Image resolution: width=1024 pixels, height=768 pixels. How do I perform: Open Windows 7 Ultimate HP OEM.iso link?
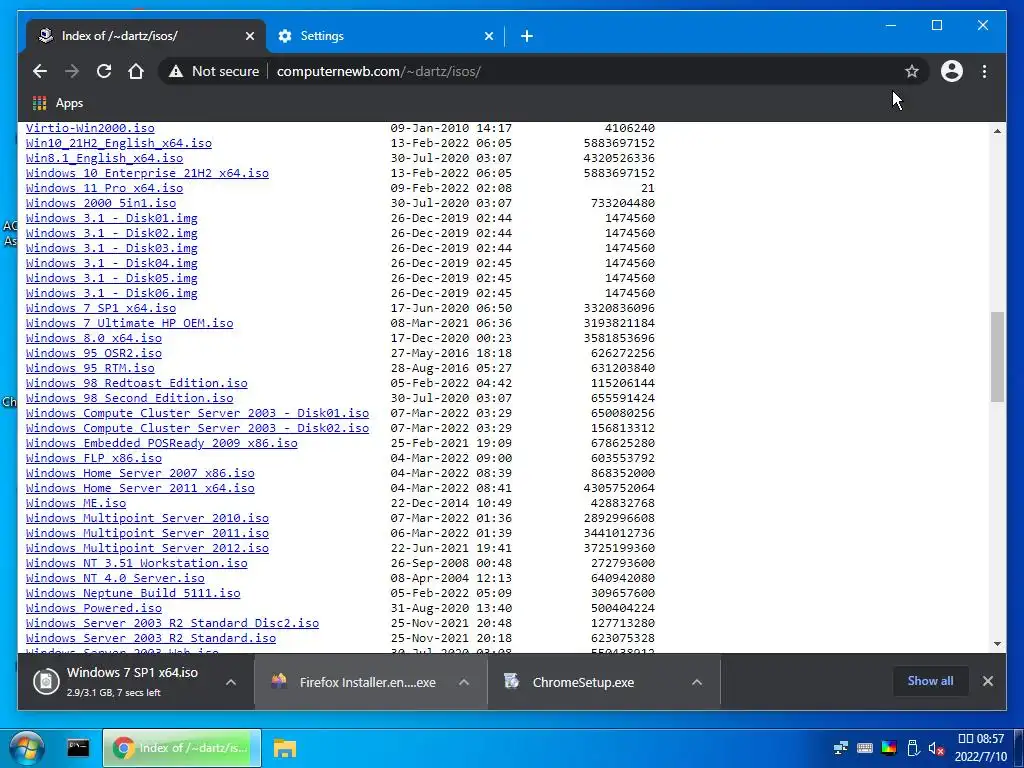[x=129, y=323]
